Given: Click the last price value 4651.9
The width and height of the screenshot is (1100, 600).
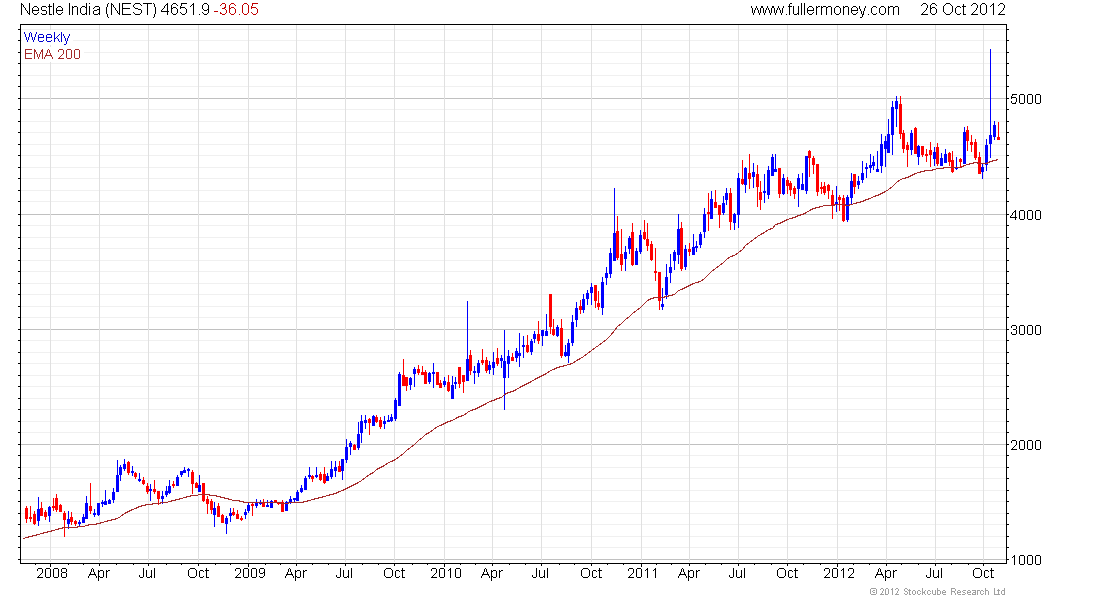Looking at the screenshot, I should click(185, 9).
